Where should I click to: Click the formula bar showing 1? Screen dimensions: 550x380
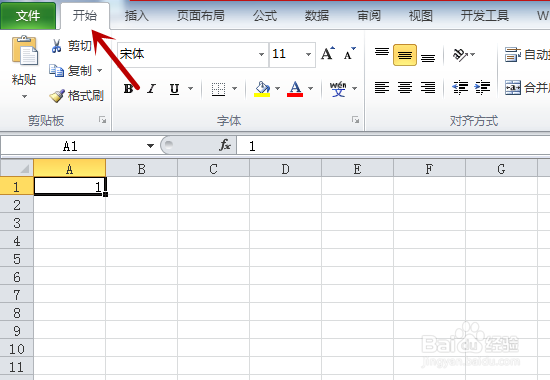(393, 146)
